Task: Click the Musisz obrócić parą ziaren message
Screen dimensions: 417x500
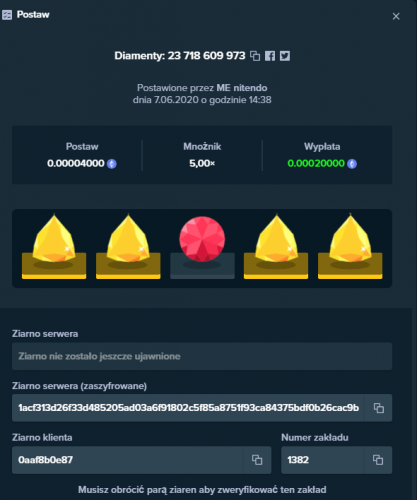Action: point(202,490)
